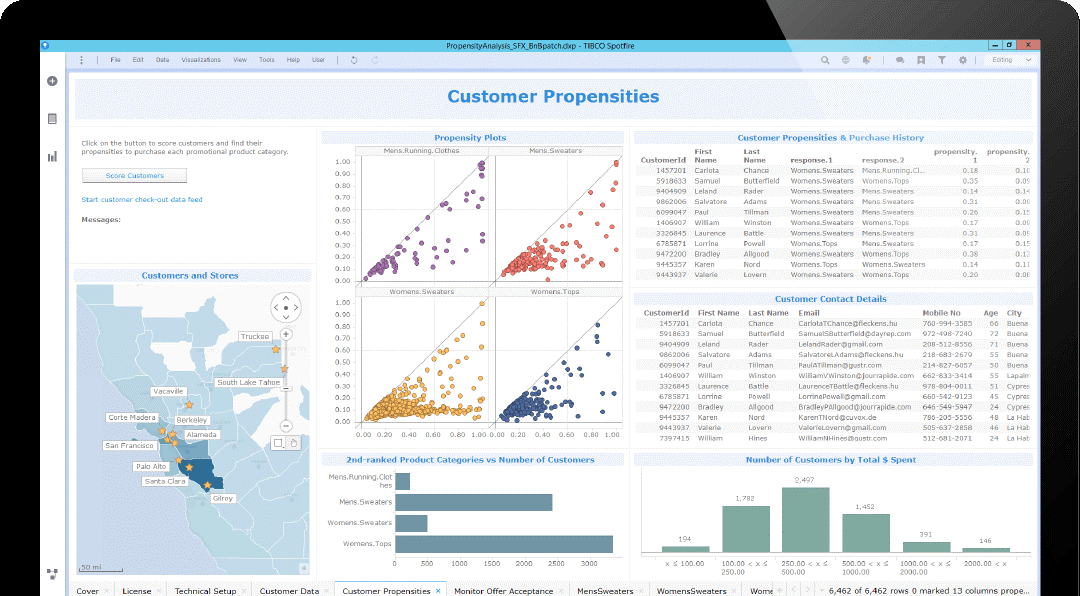
Task: Click the Score Customers button
Action: 134,176
